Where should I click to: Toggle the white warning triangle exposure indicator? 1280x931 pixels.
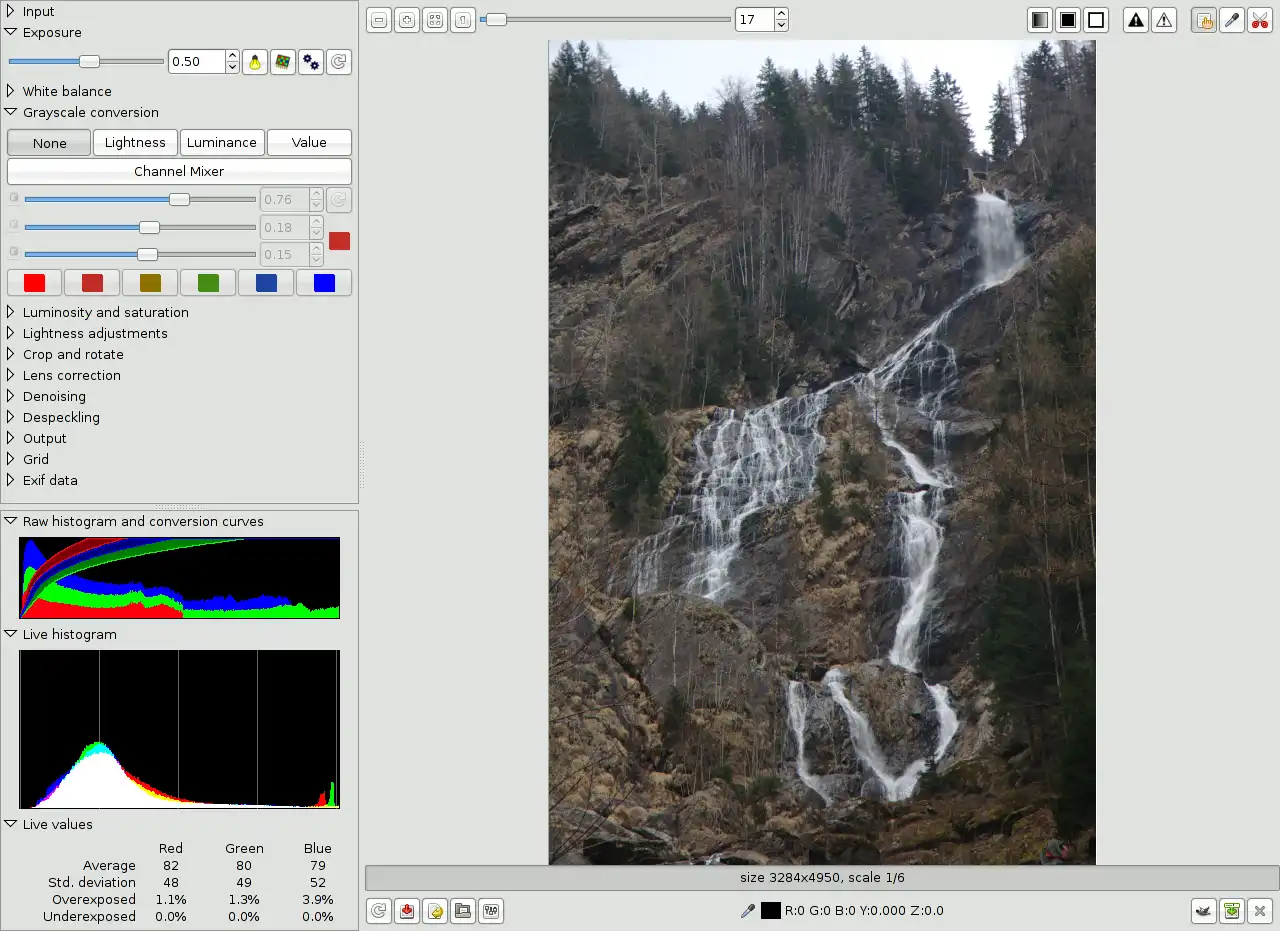pyautogui.click(x=1164, y=20)
